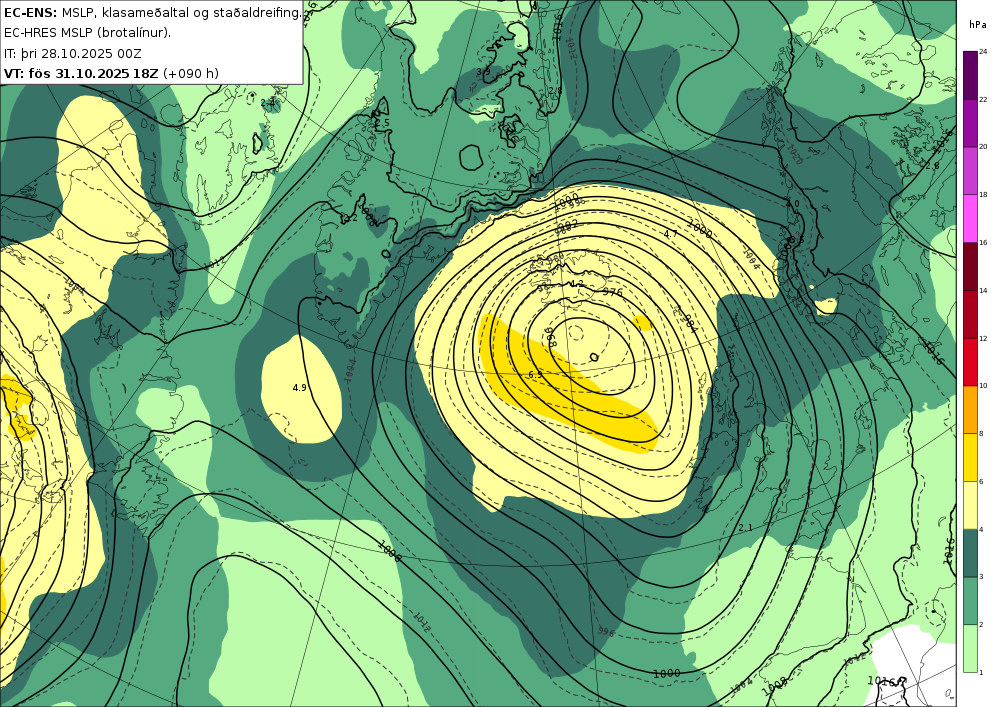Click the small low-pressure centre circle marker
1000x707 pixels.
(594, 358)
